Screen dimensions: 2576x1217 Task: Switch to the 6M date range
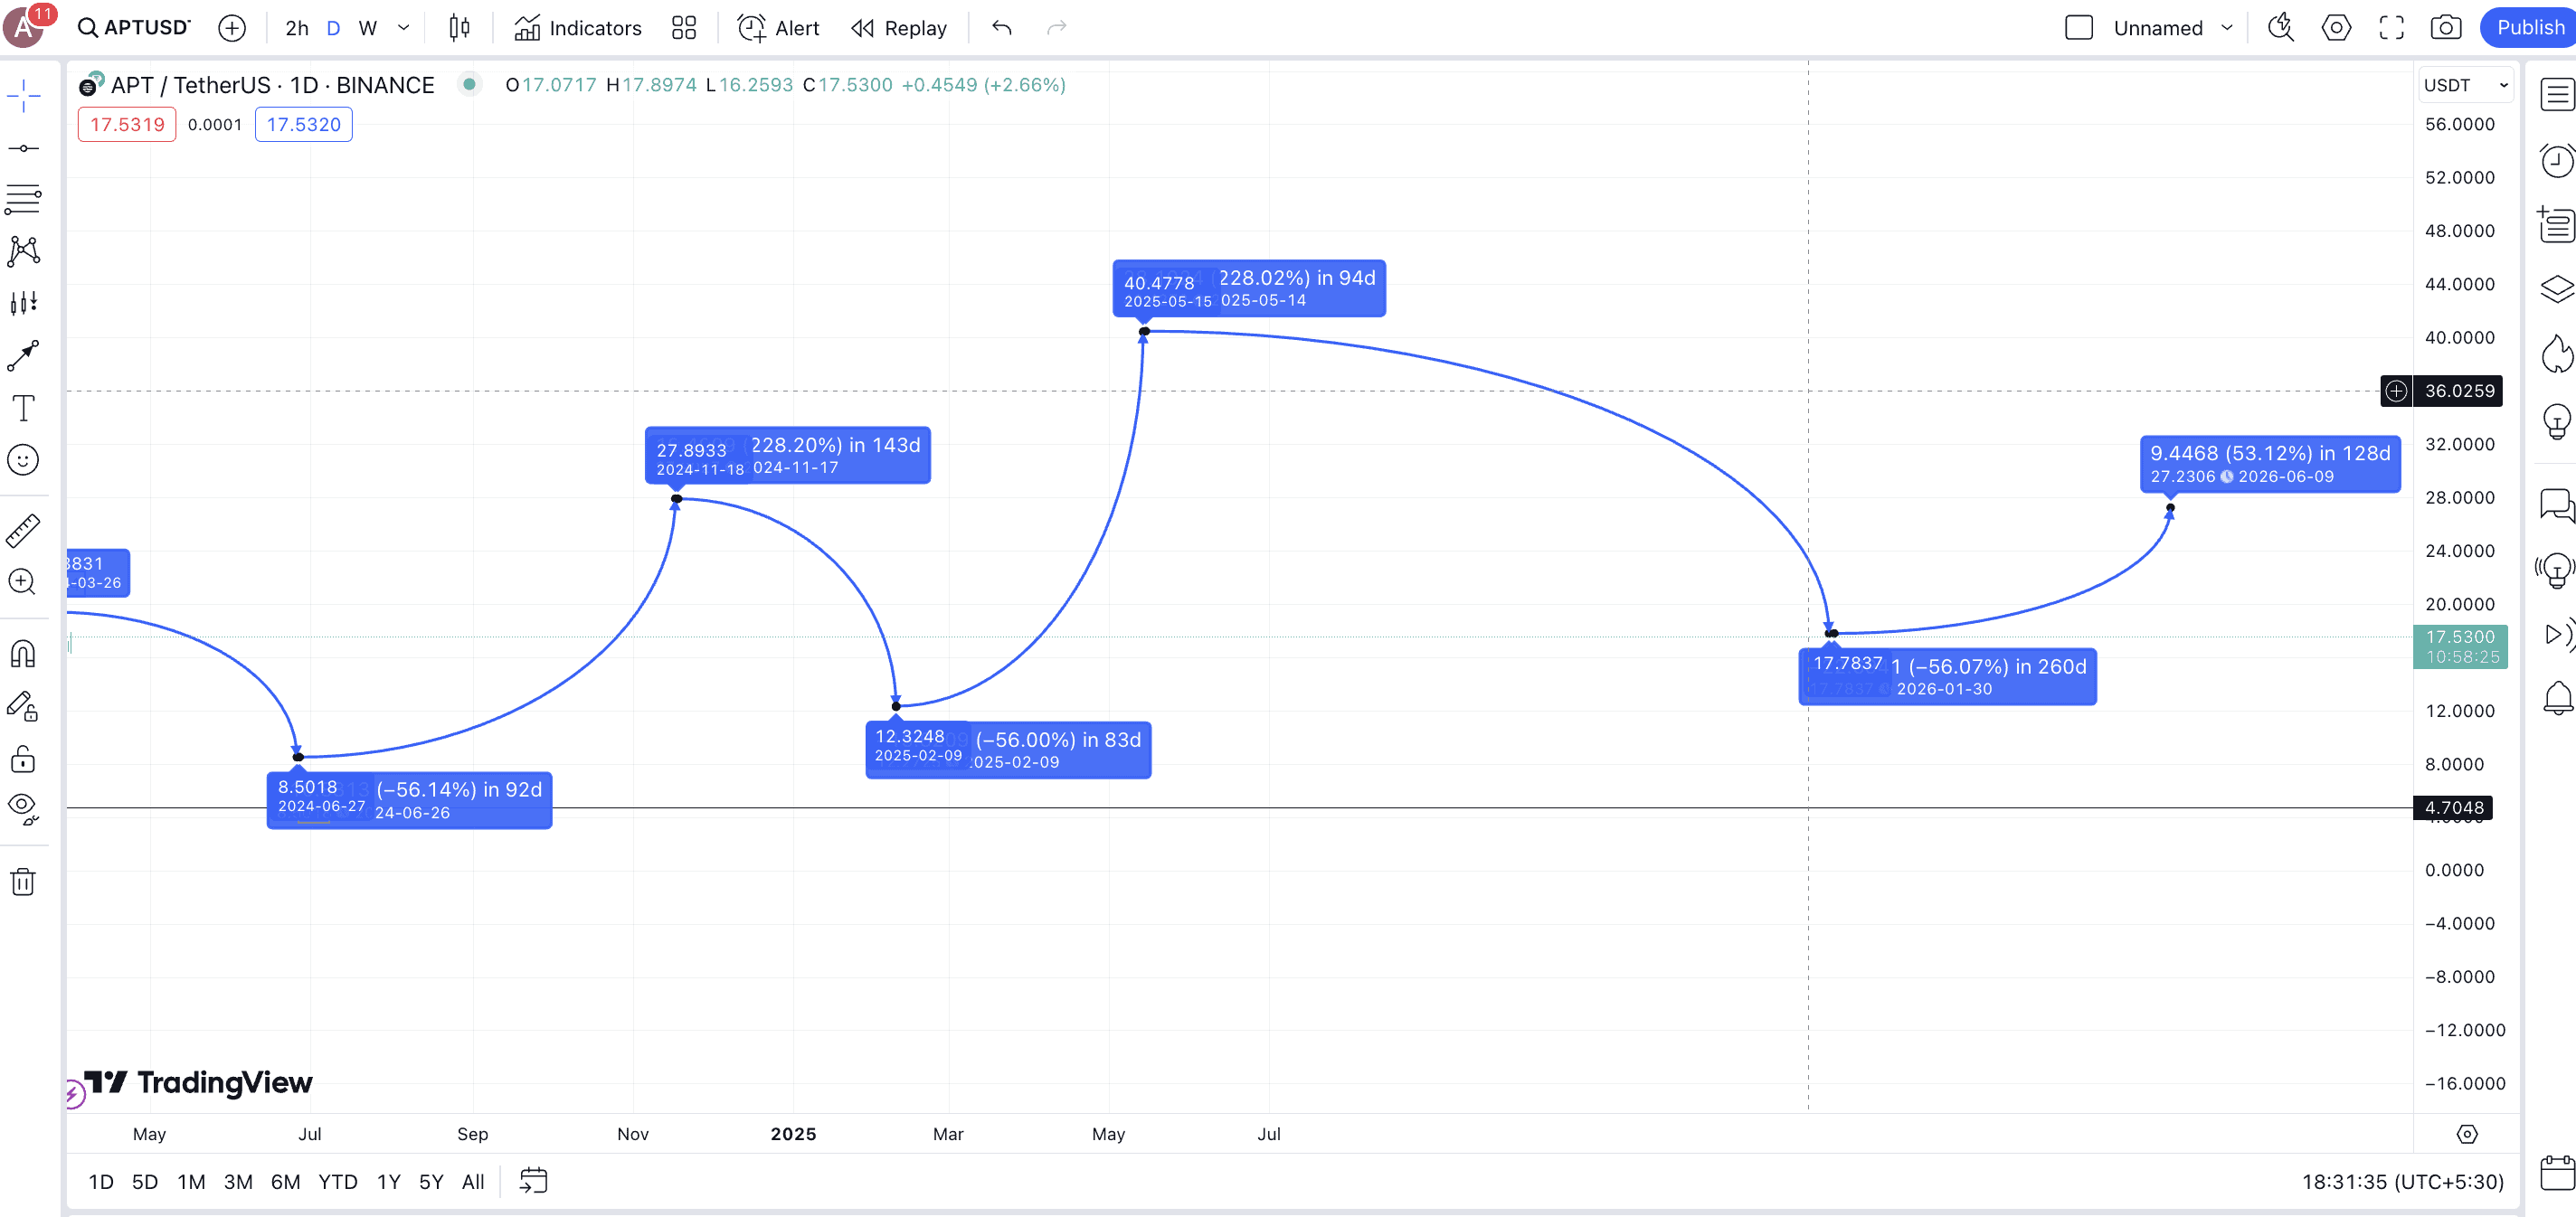pyautogui.click(x=285, y=1182)
